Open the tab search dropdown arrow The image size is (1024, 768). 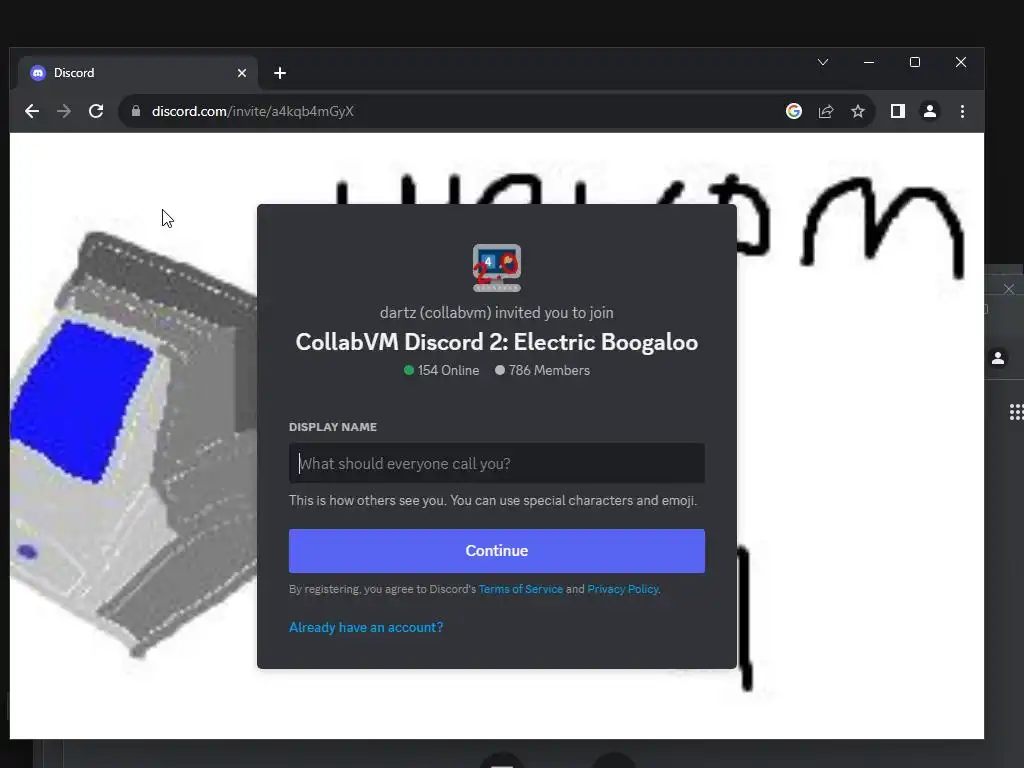point(823,62)
